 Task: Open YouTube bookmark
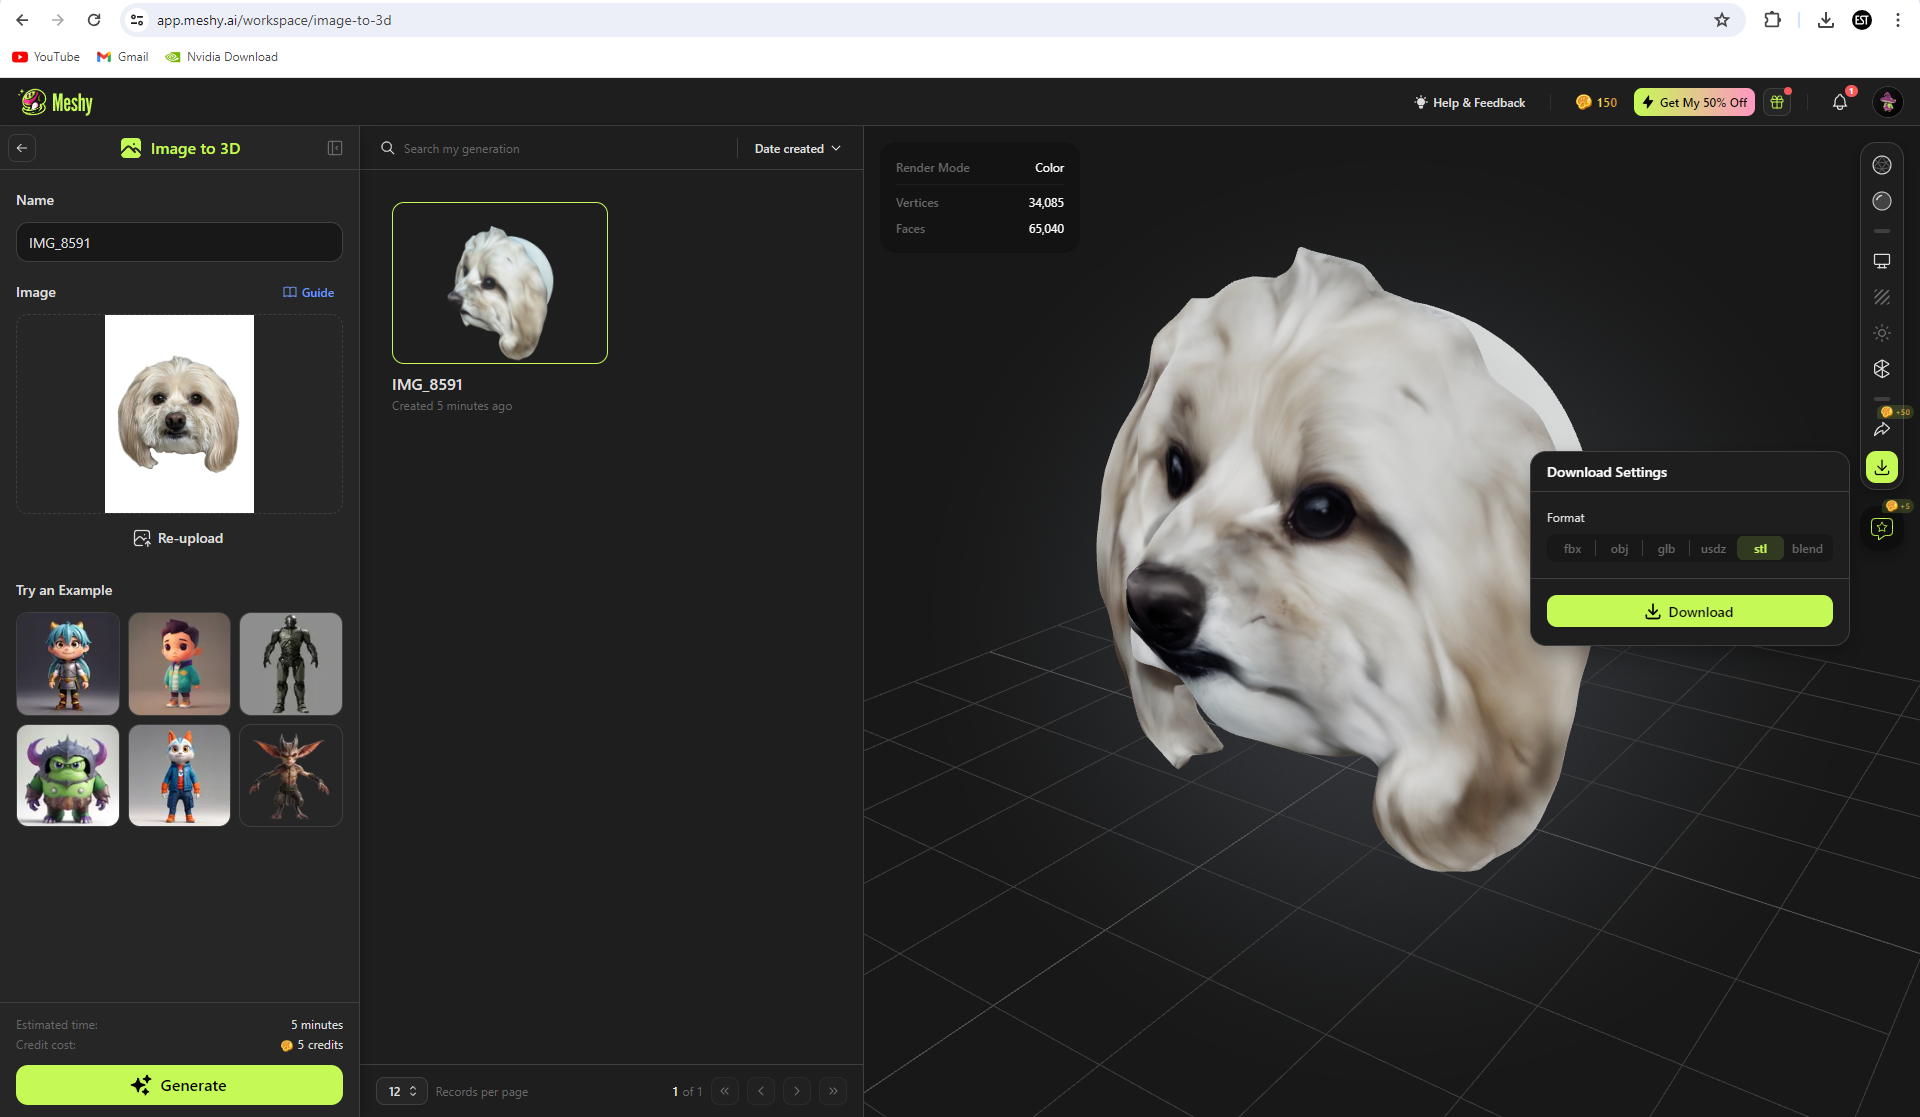46,57
